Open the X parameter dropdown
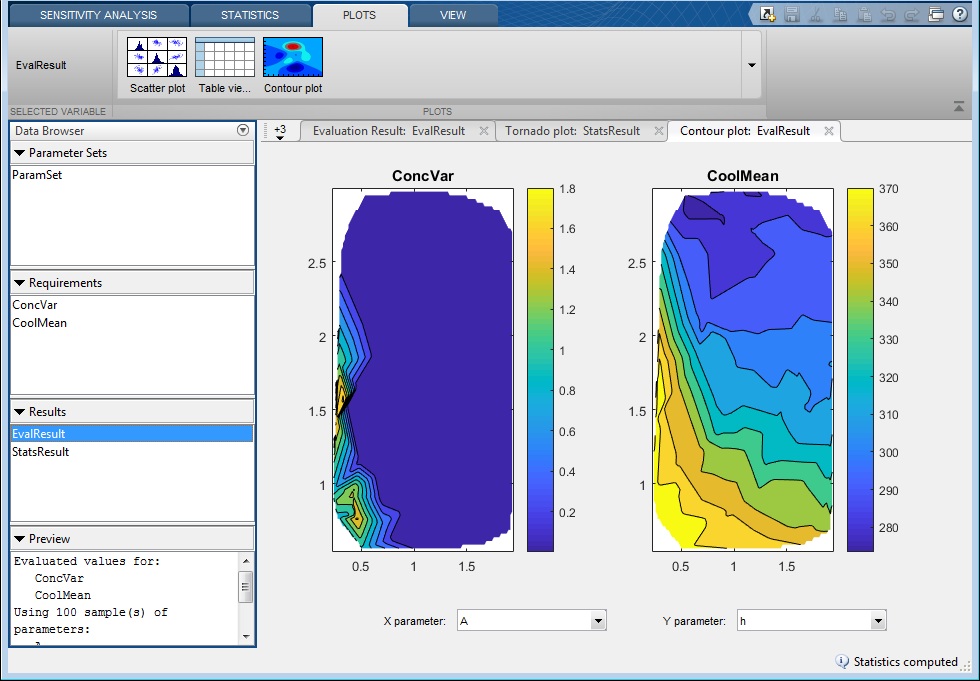The image size is (980, 681). [598, 621]
